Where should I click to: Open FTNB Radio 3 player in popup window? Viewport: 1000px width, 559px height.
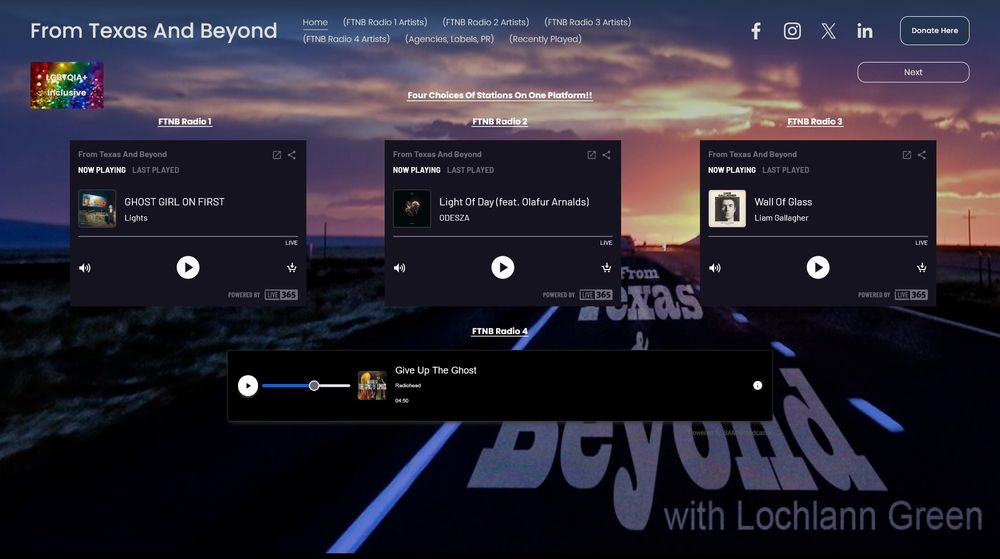click(906, 155)
